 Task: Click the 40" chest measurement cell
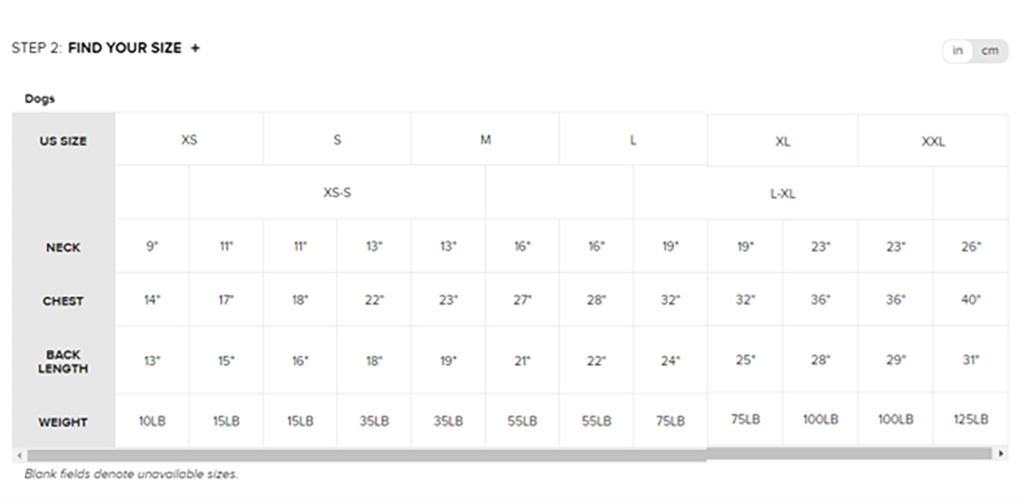[x=970, y=300]
